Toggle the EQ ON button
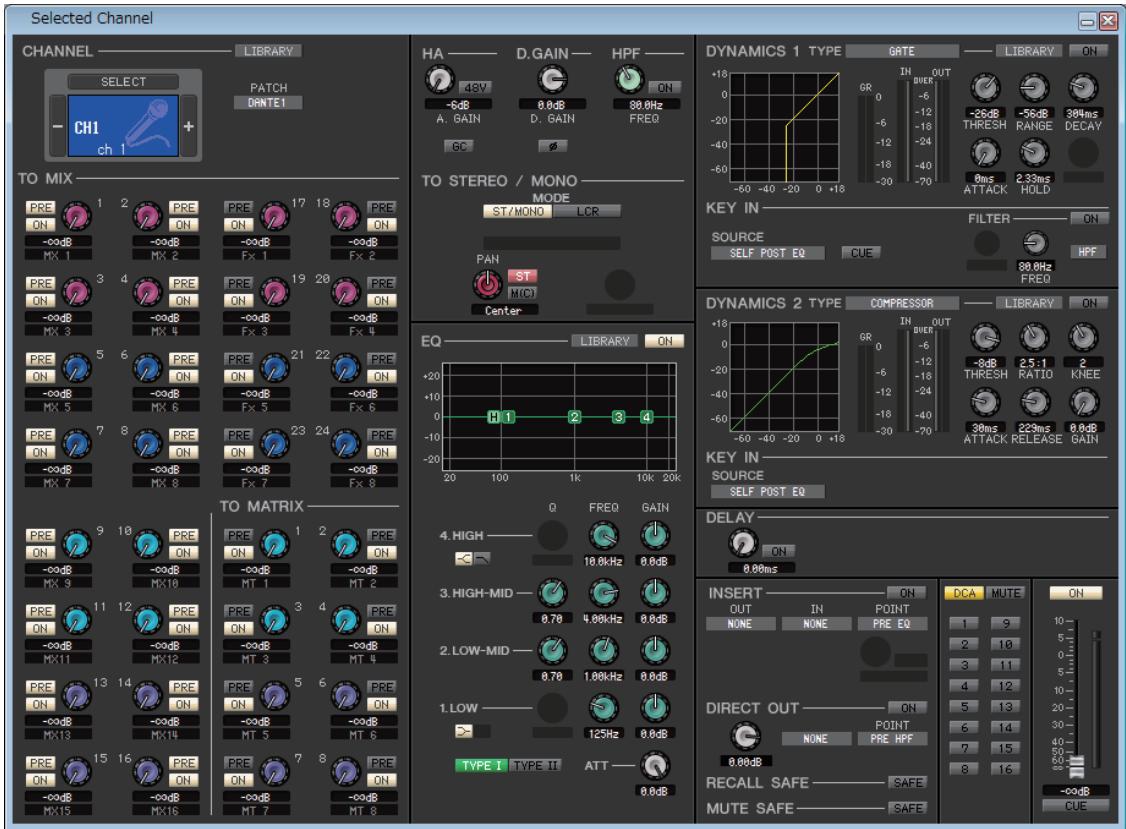This screenshot has width=1126, height=829. pos(665,341)
